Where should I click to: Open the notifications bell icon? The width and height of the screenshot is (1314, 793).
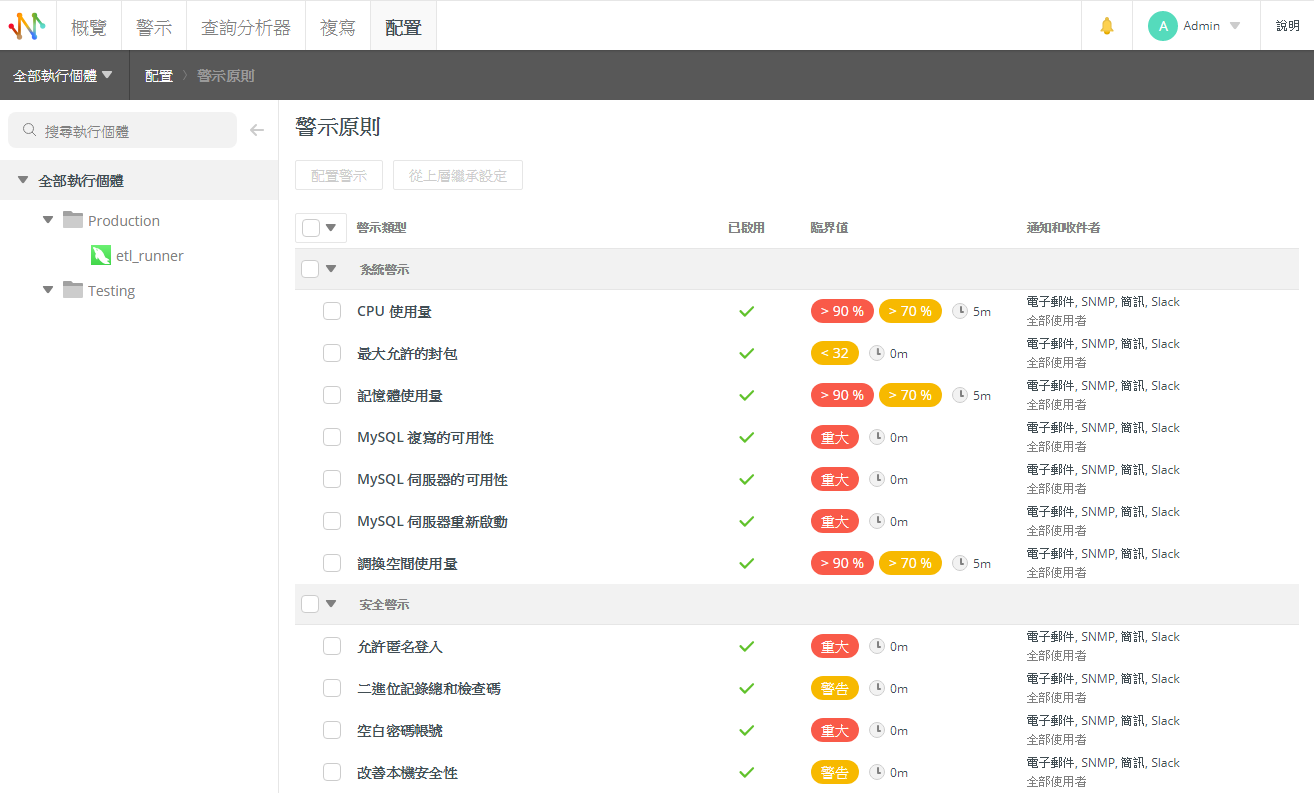tap(1107, 26)
